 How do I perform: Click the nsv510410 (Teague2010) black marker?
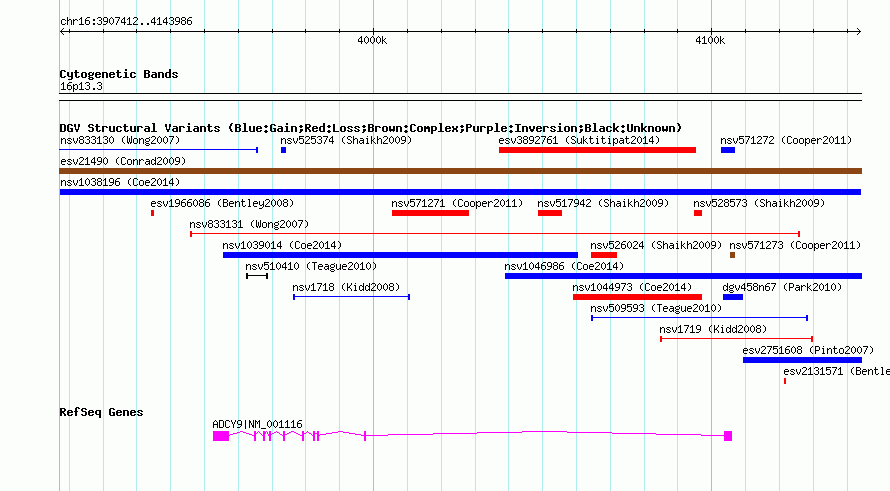257,276
